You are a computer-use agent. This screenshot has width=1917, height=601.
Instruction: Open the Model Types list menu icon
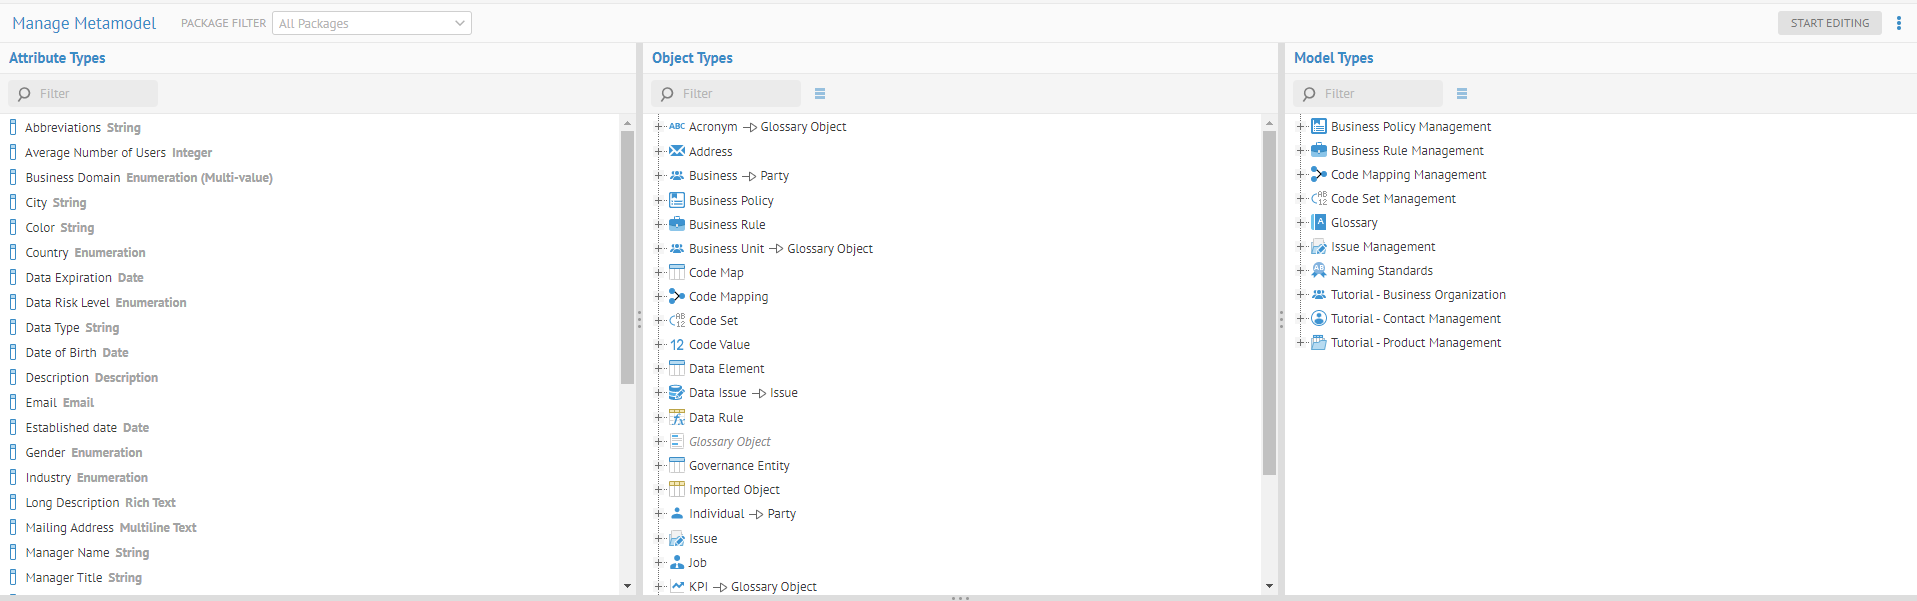[1462, 94]
